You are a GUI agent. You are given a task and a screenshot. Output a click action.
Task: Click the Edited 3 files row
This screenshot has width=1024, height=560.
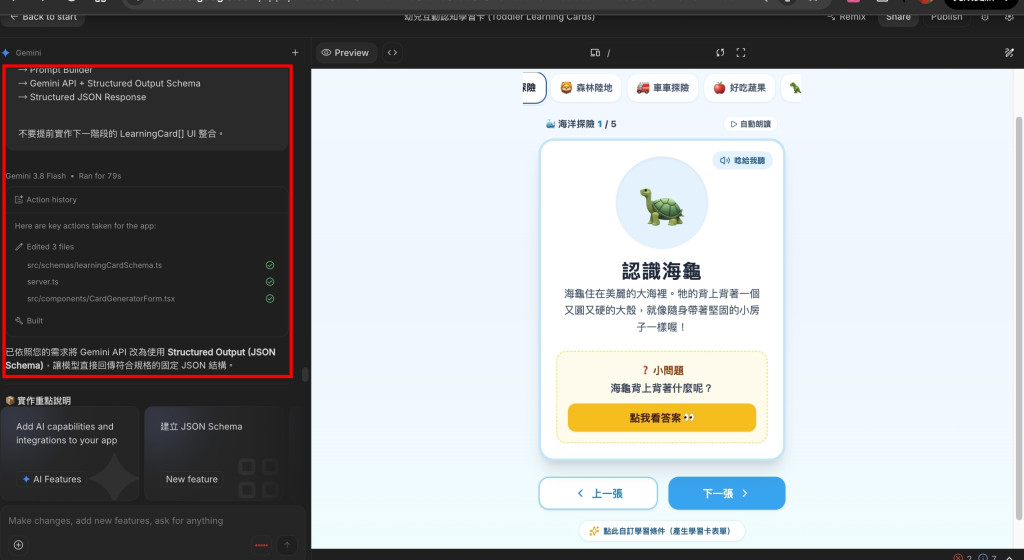(44, 247)
